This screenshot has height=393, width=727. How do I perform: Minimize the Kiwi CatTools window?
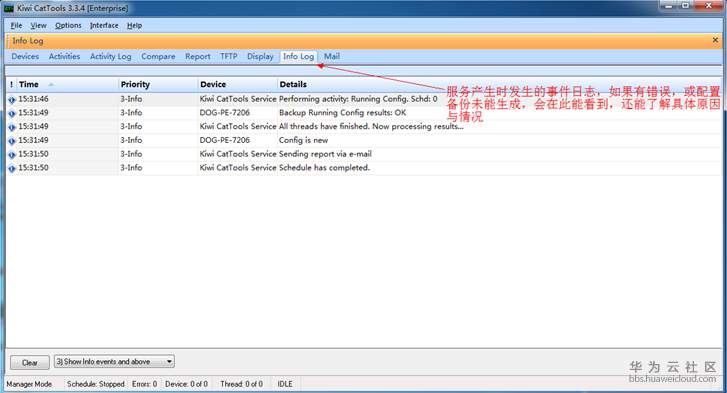point(668,6)
